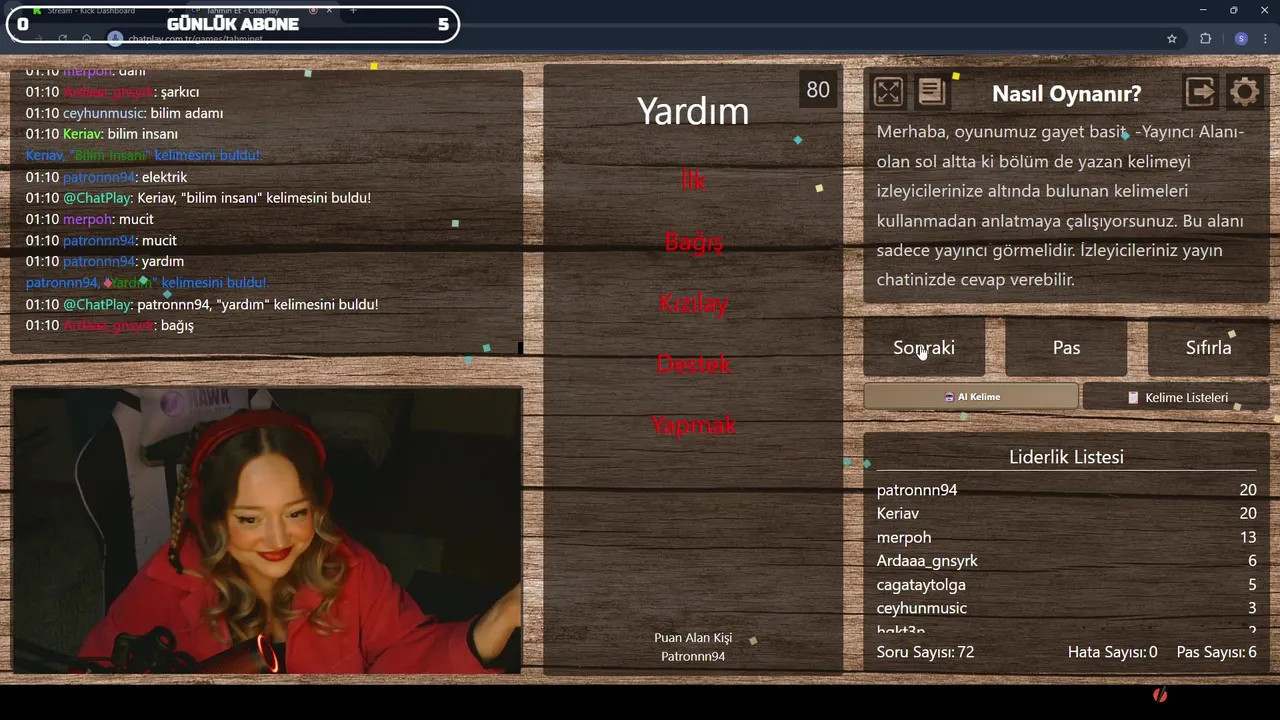Click the GÜNLÜK ABONE subscriber goal bar
Screen dimensions: 1280x720
232,24
